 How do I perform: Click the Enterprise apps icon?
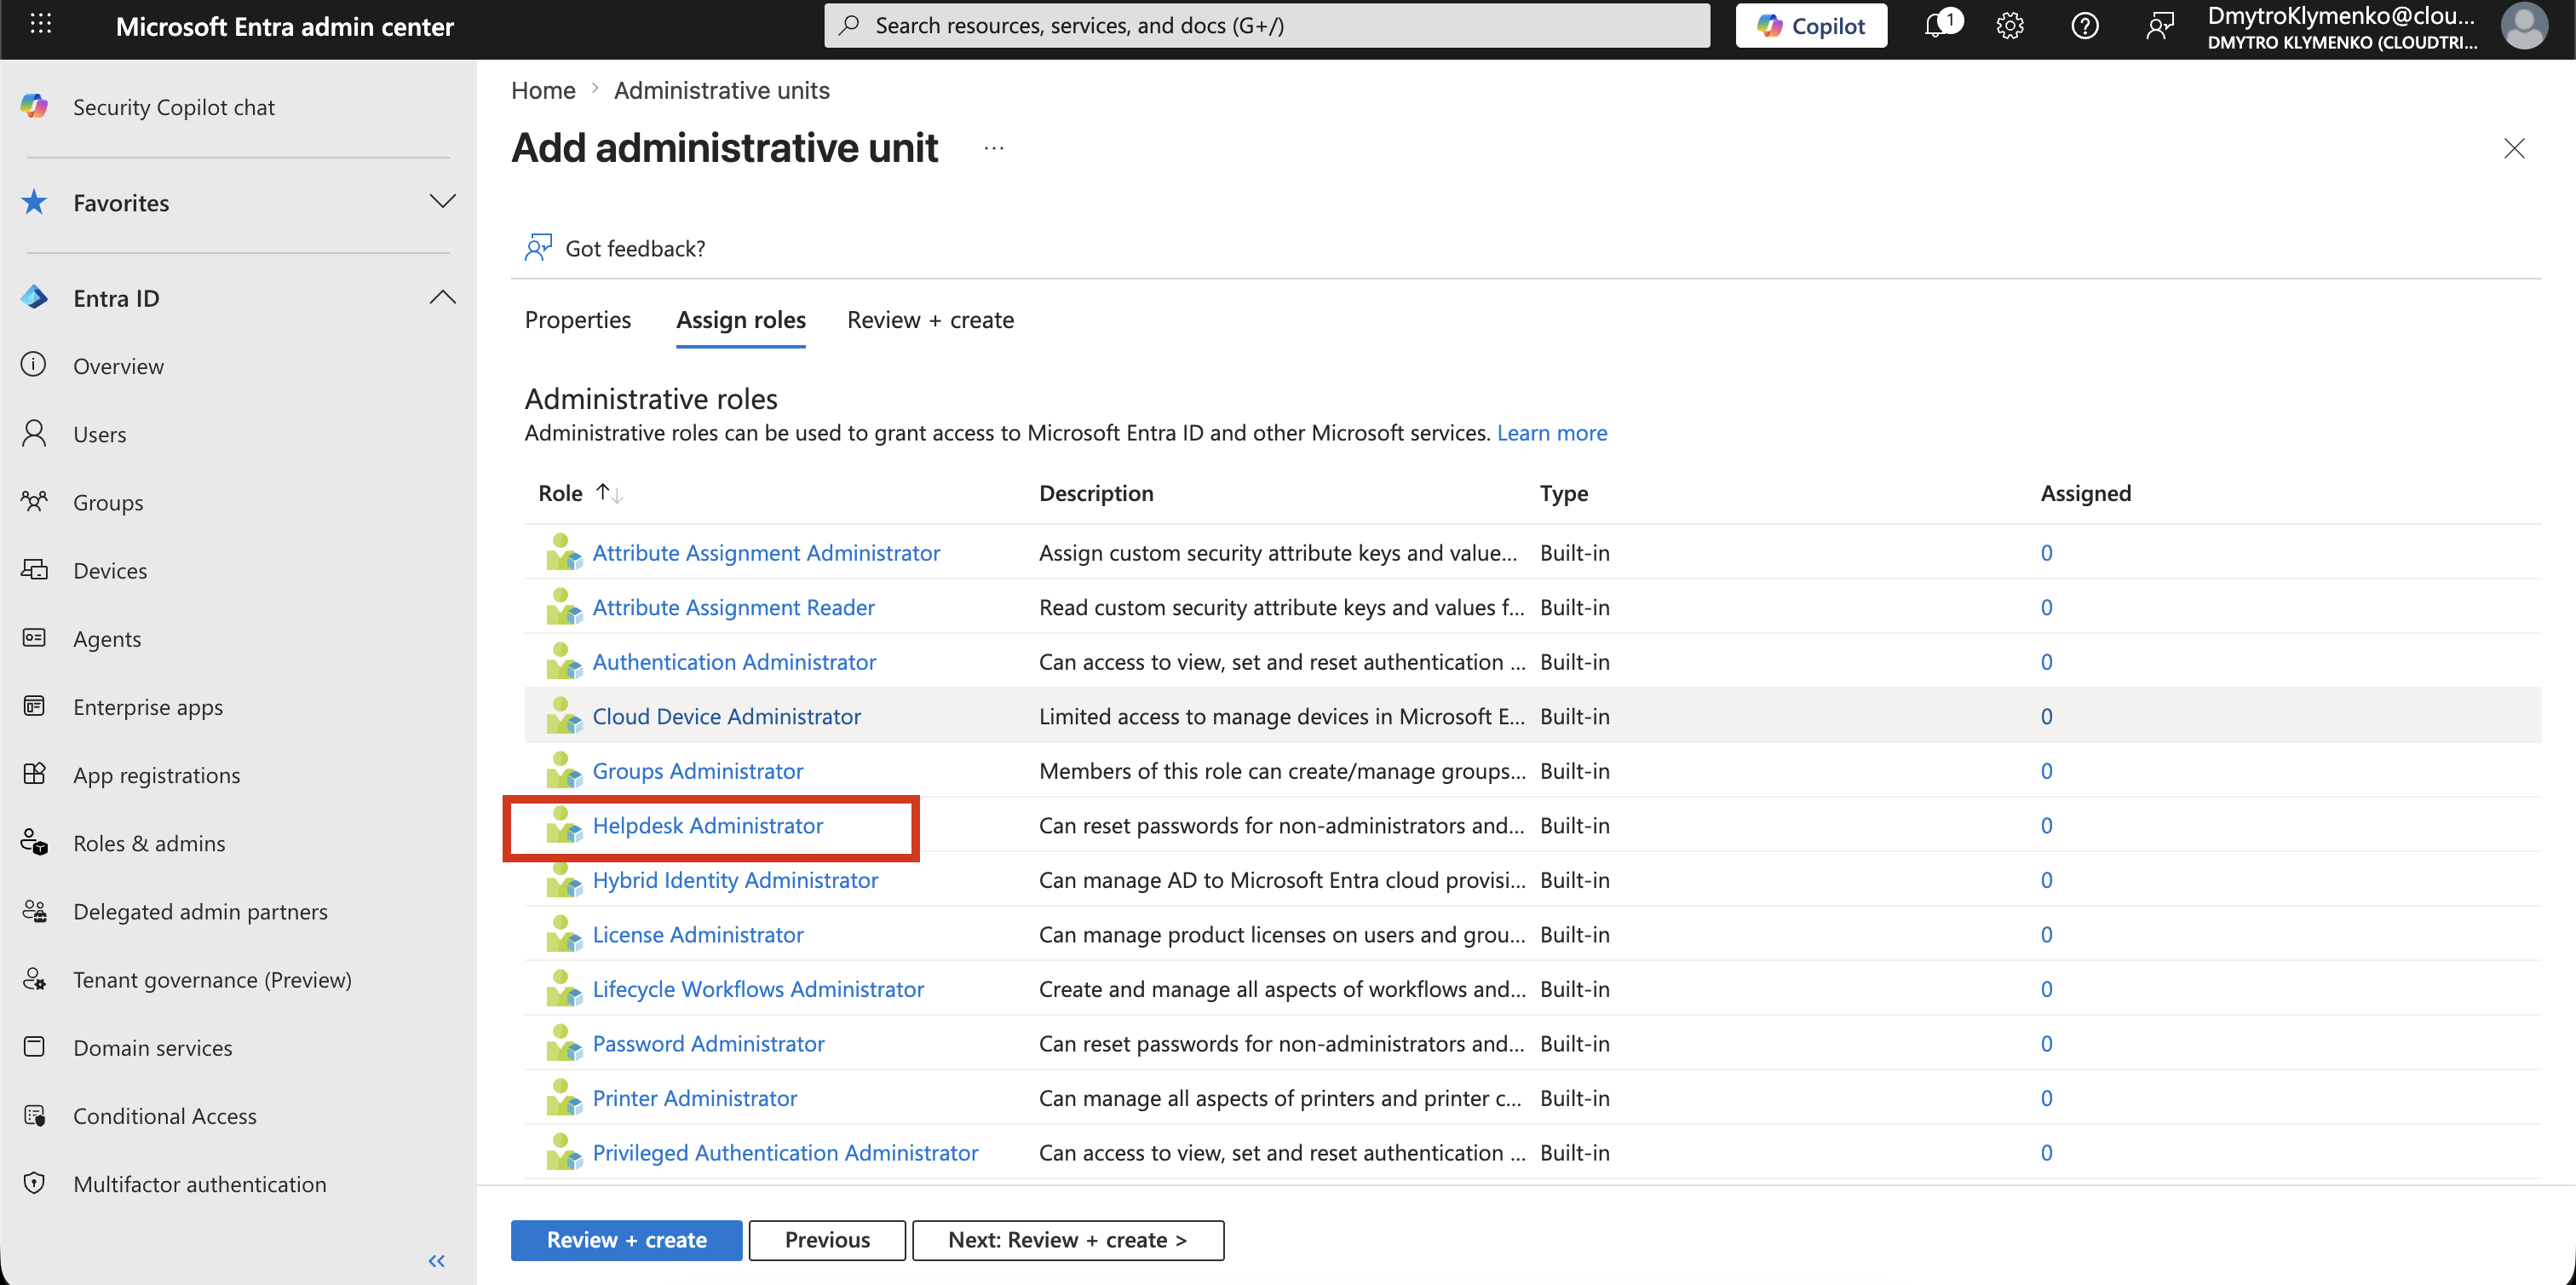34,706
